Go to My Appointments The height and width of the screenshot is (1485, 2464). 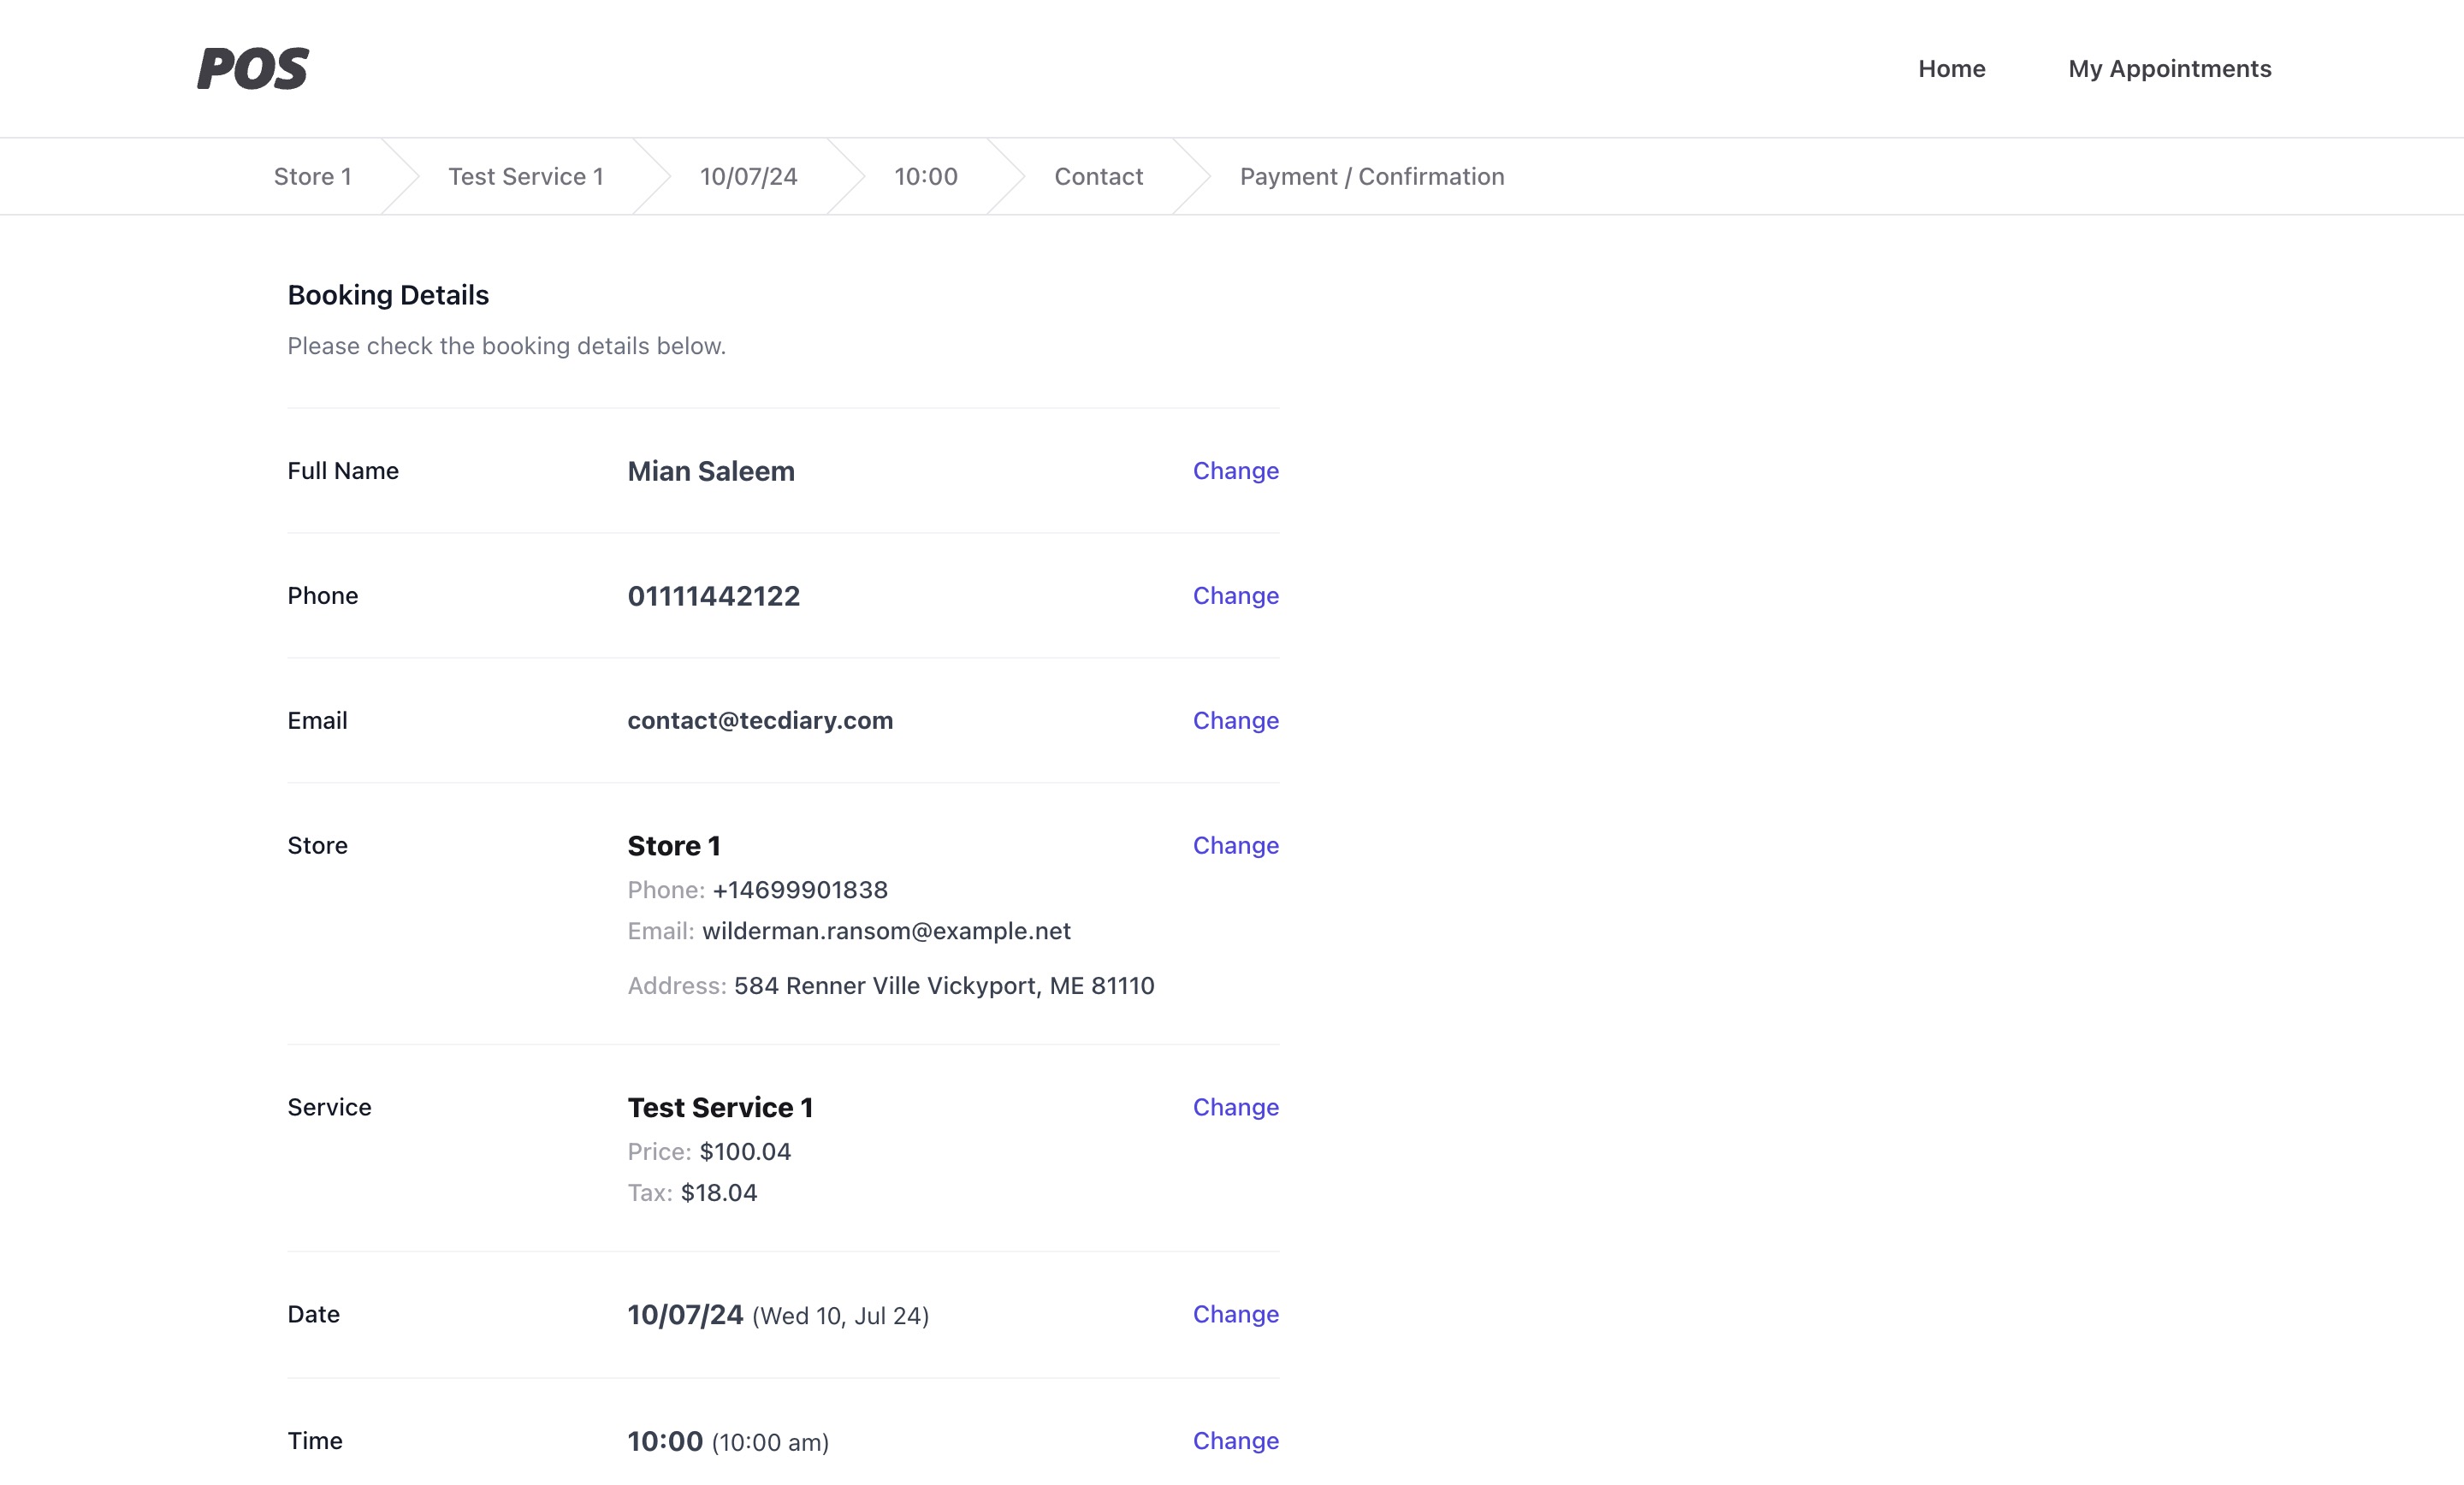[x=2169, y=69]
